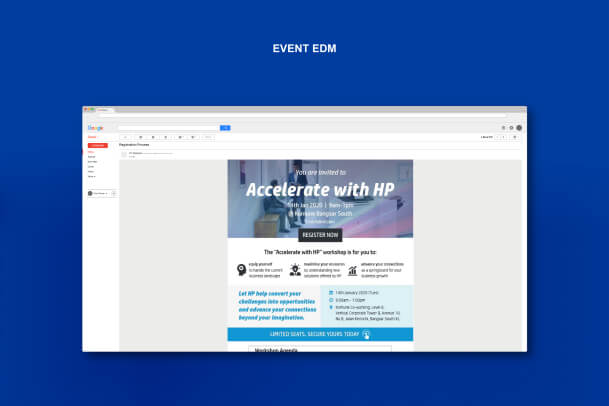This screenshot has height=406, width=609.
Task: Click into the Gmail search field
Action: pyautogui.click(x=168, y=128)
